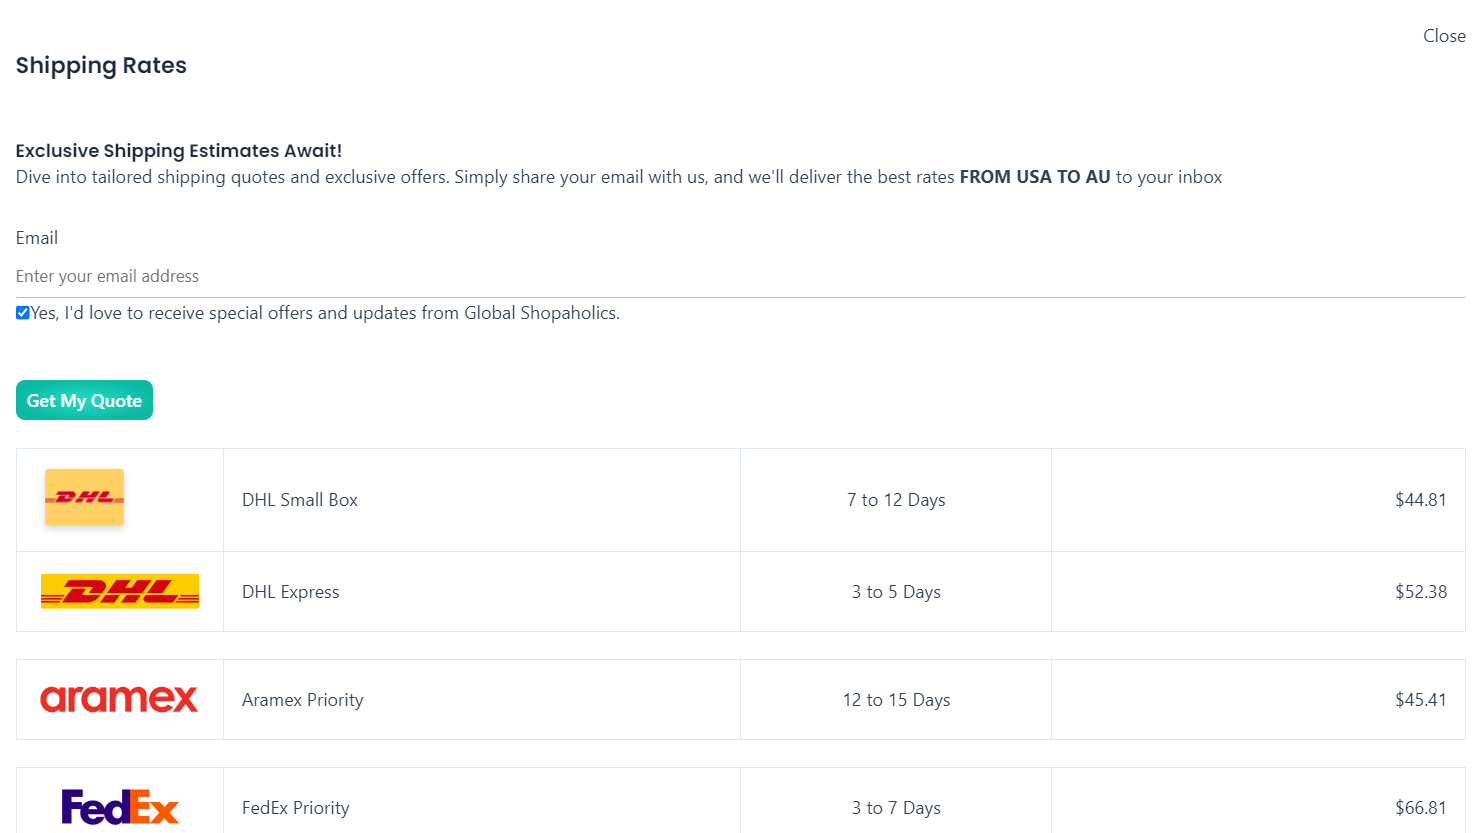This screenshot has height=833, width=1477.
Task: Click the FedEx logo
Action: (120, 806)
